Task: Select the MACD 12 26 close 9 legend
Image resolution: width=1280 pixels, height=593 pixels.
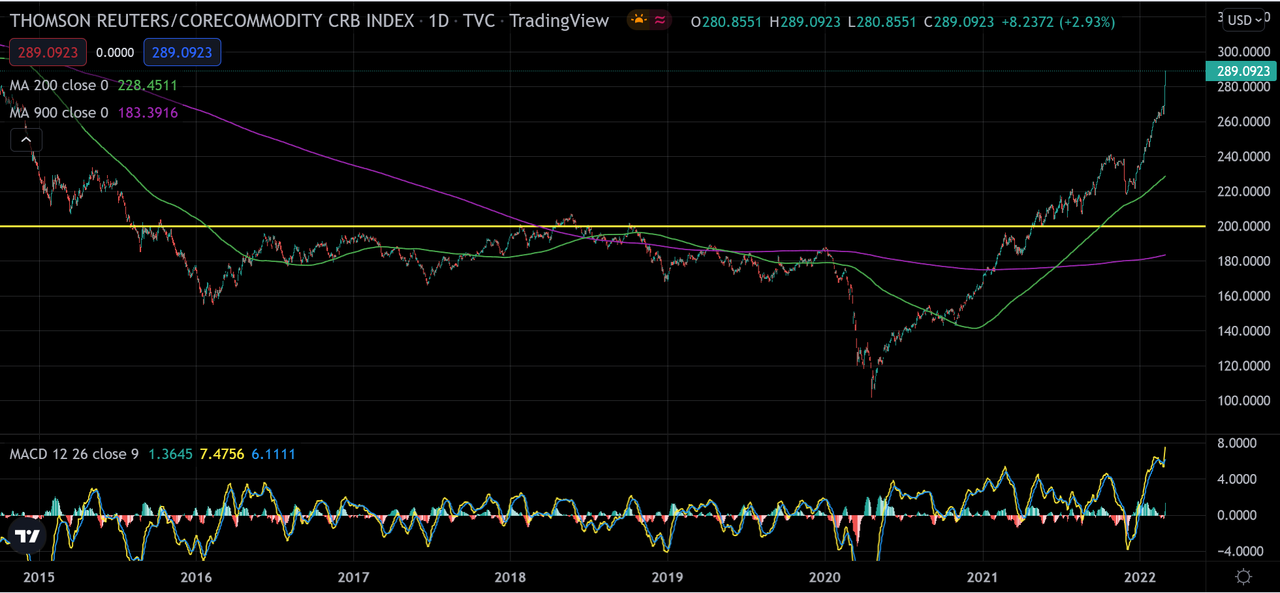Action: click(74, 454)
